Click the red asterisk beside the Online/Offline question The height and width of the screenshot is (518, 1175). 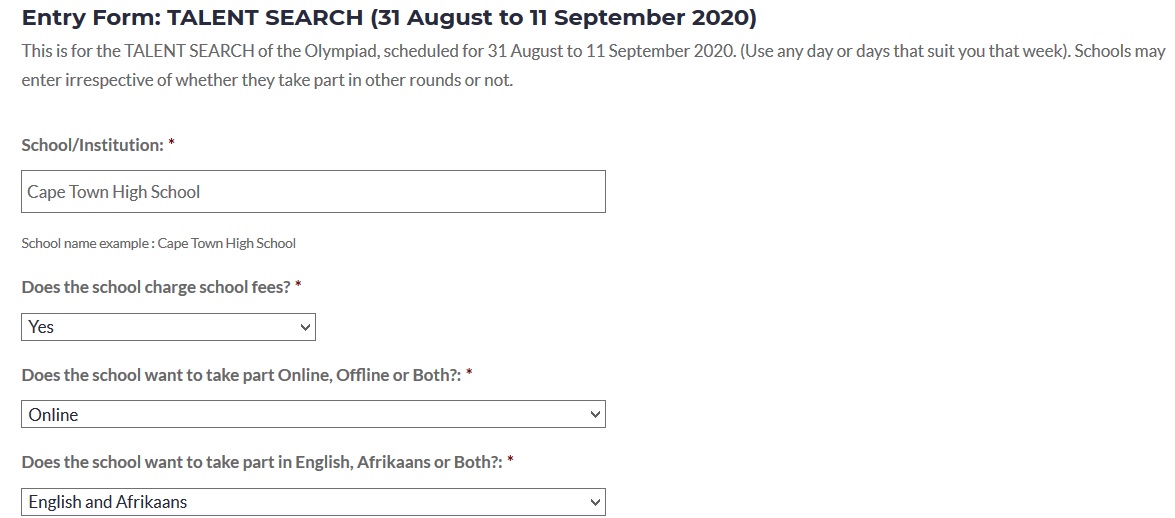pyautogui.click(x=469, y=375)
